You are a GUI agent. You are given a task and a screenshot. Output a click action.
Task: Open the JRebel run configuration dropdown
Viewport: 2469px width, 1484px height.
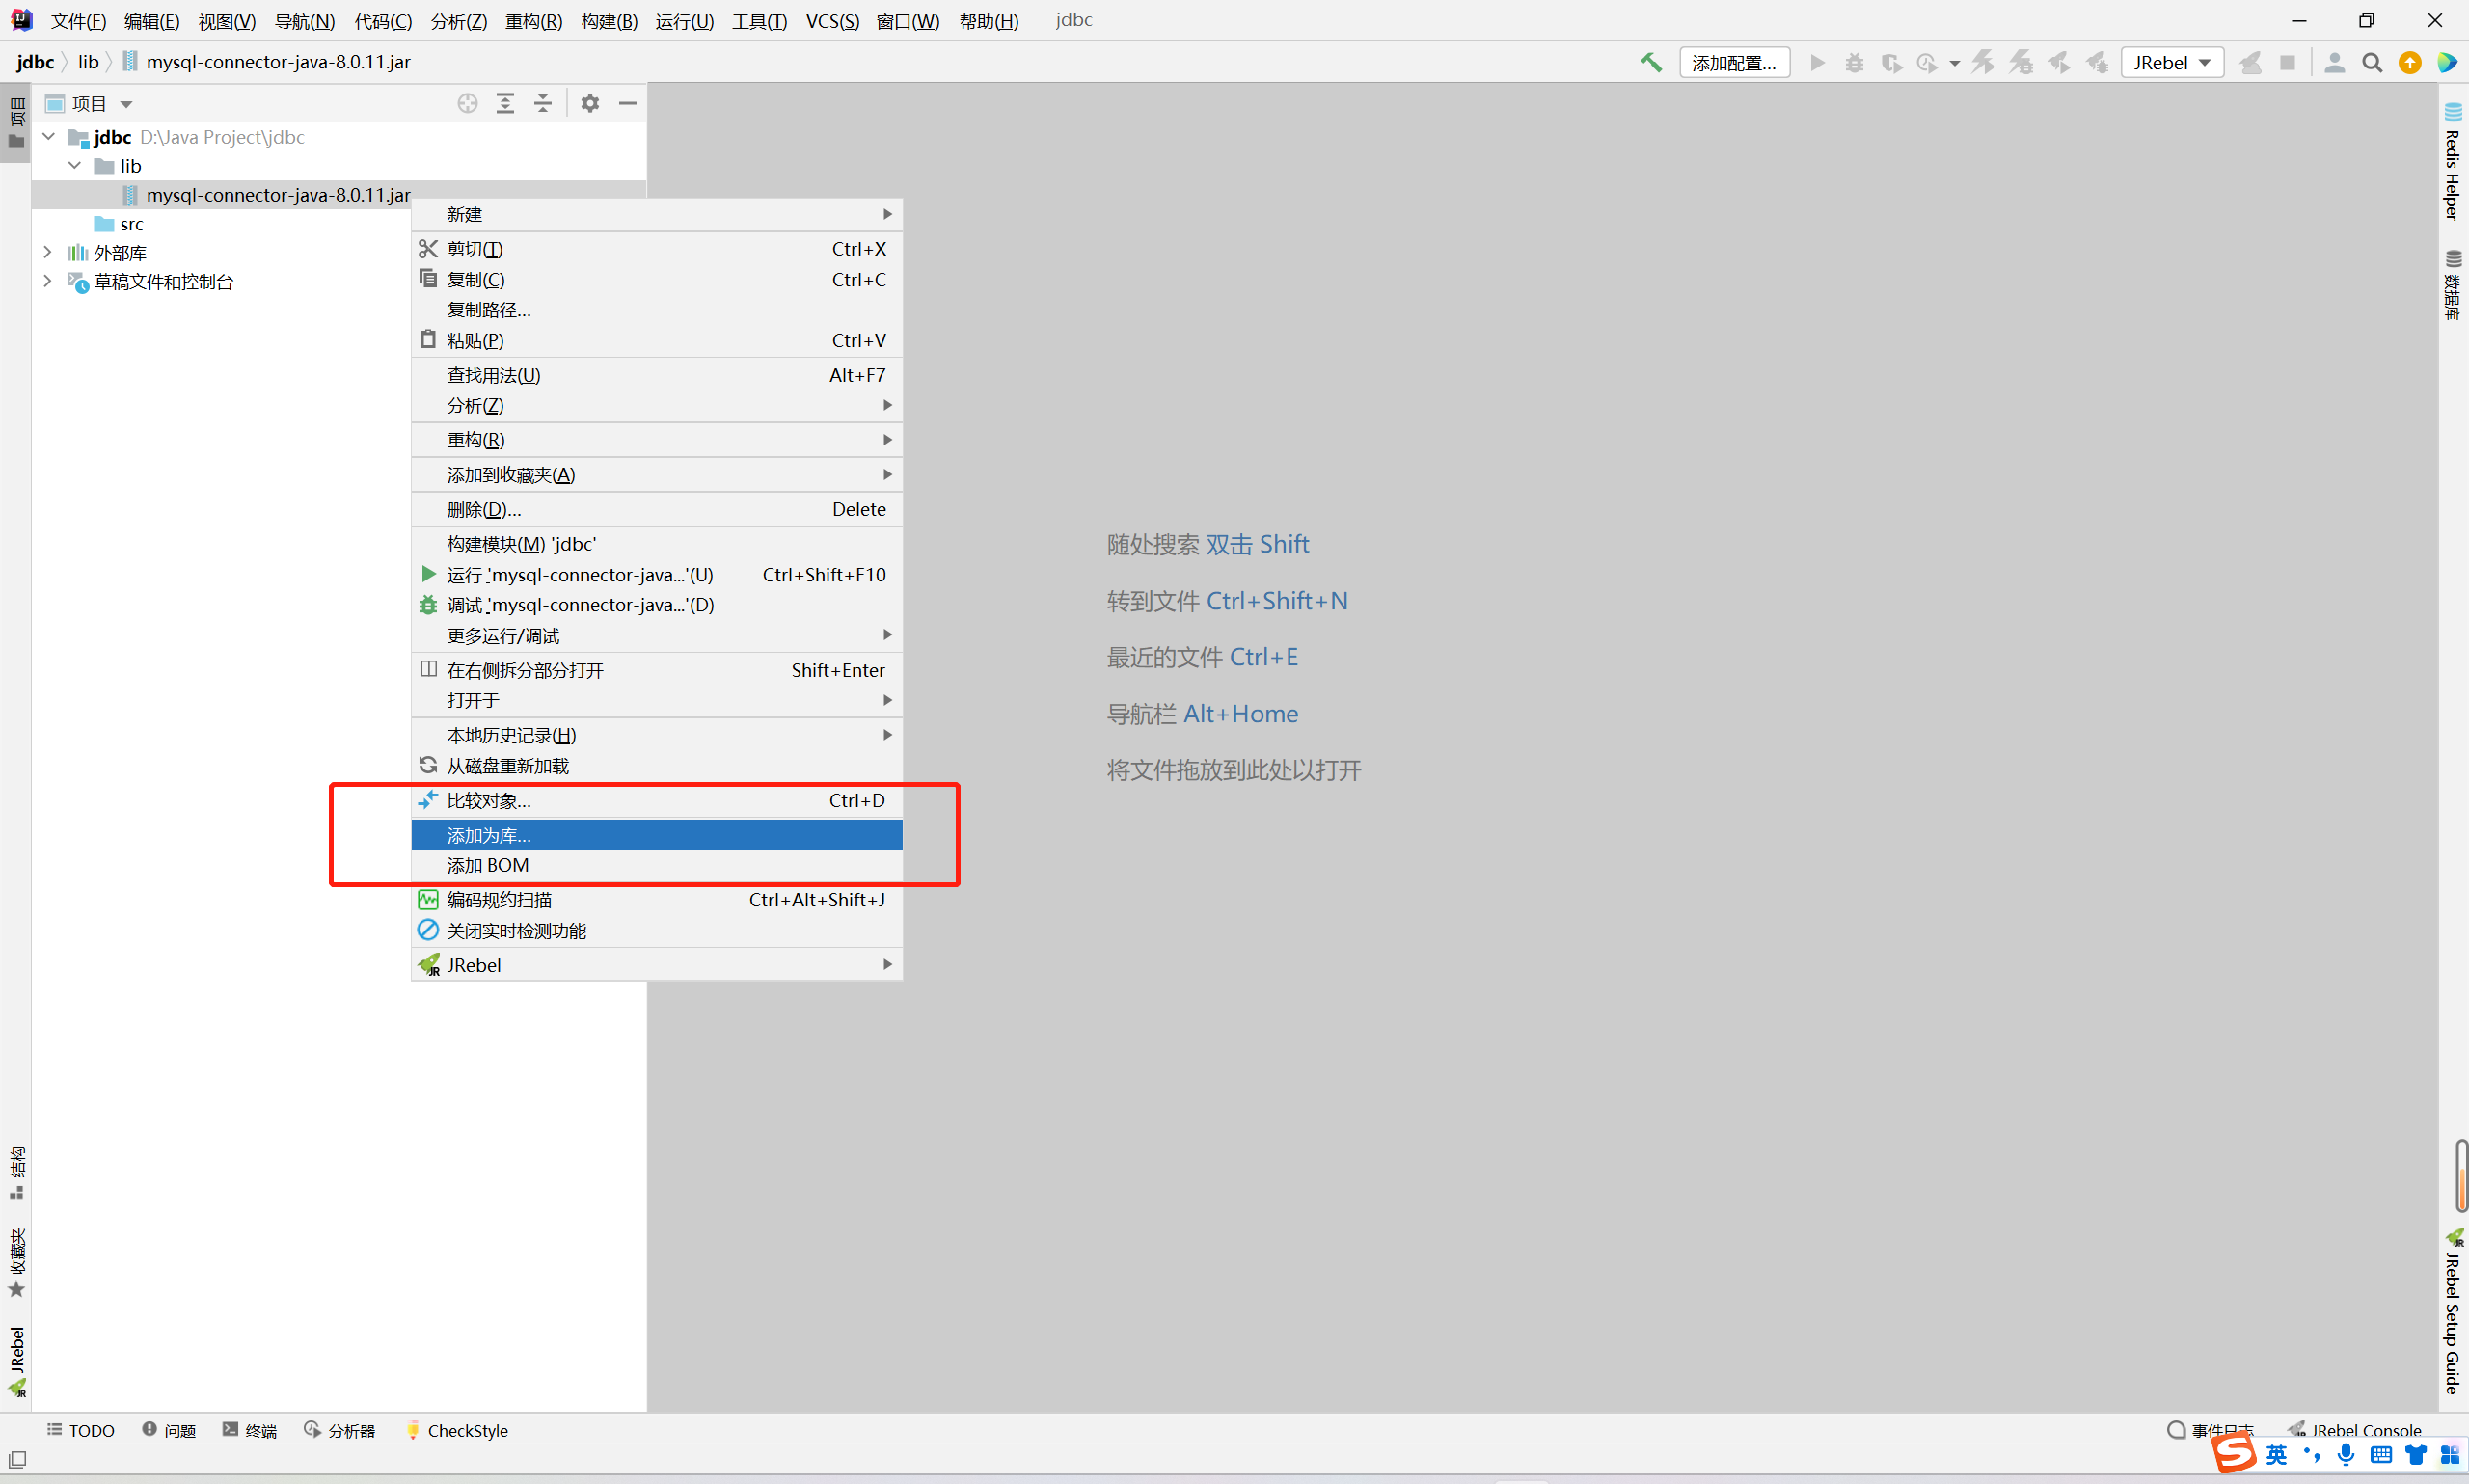click(2171, 63)
